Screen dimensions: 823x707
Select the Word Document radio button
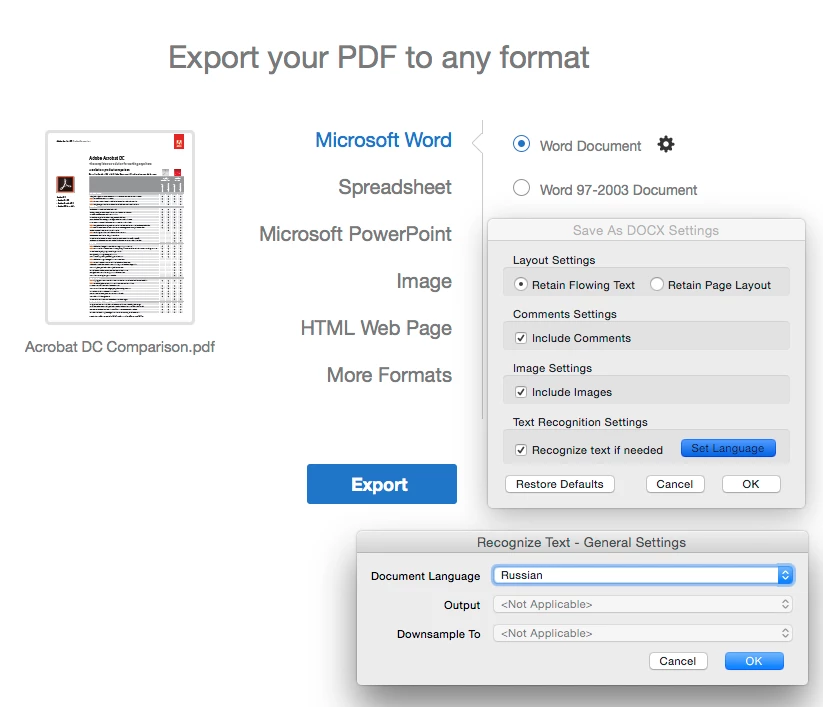(x=521, y=144)
